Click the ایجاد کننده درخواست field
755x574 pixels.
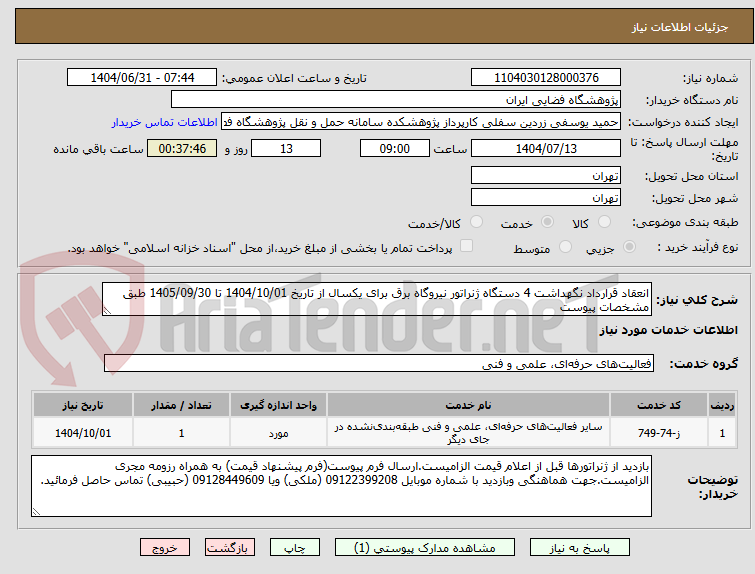pos(421,122)
